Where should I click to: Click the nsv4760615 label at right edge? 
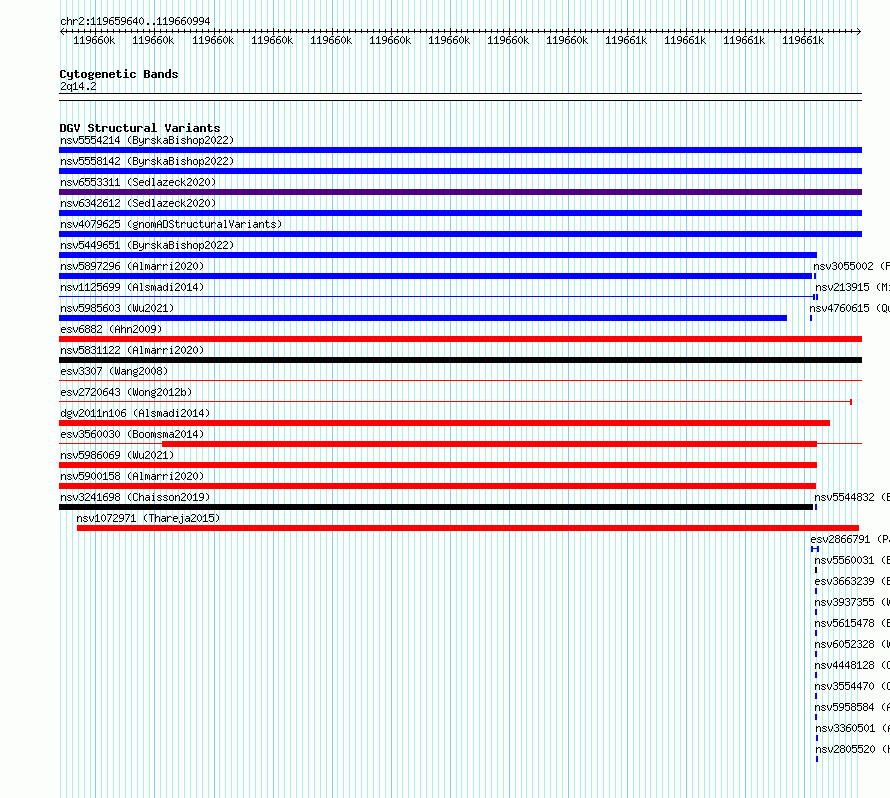pyautogui.click(x=849, y=308)
